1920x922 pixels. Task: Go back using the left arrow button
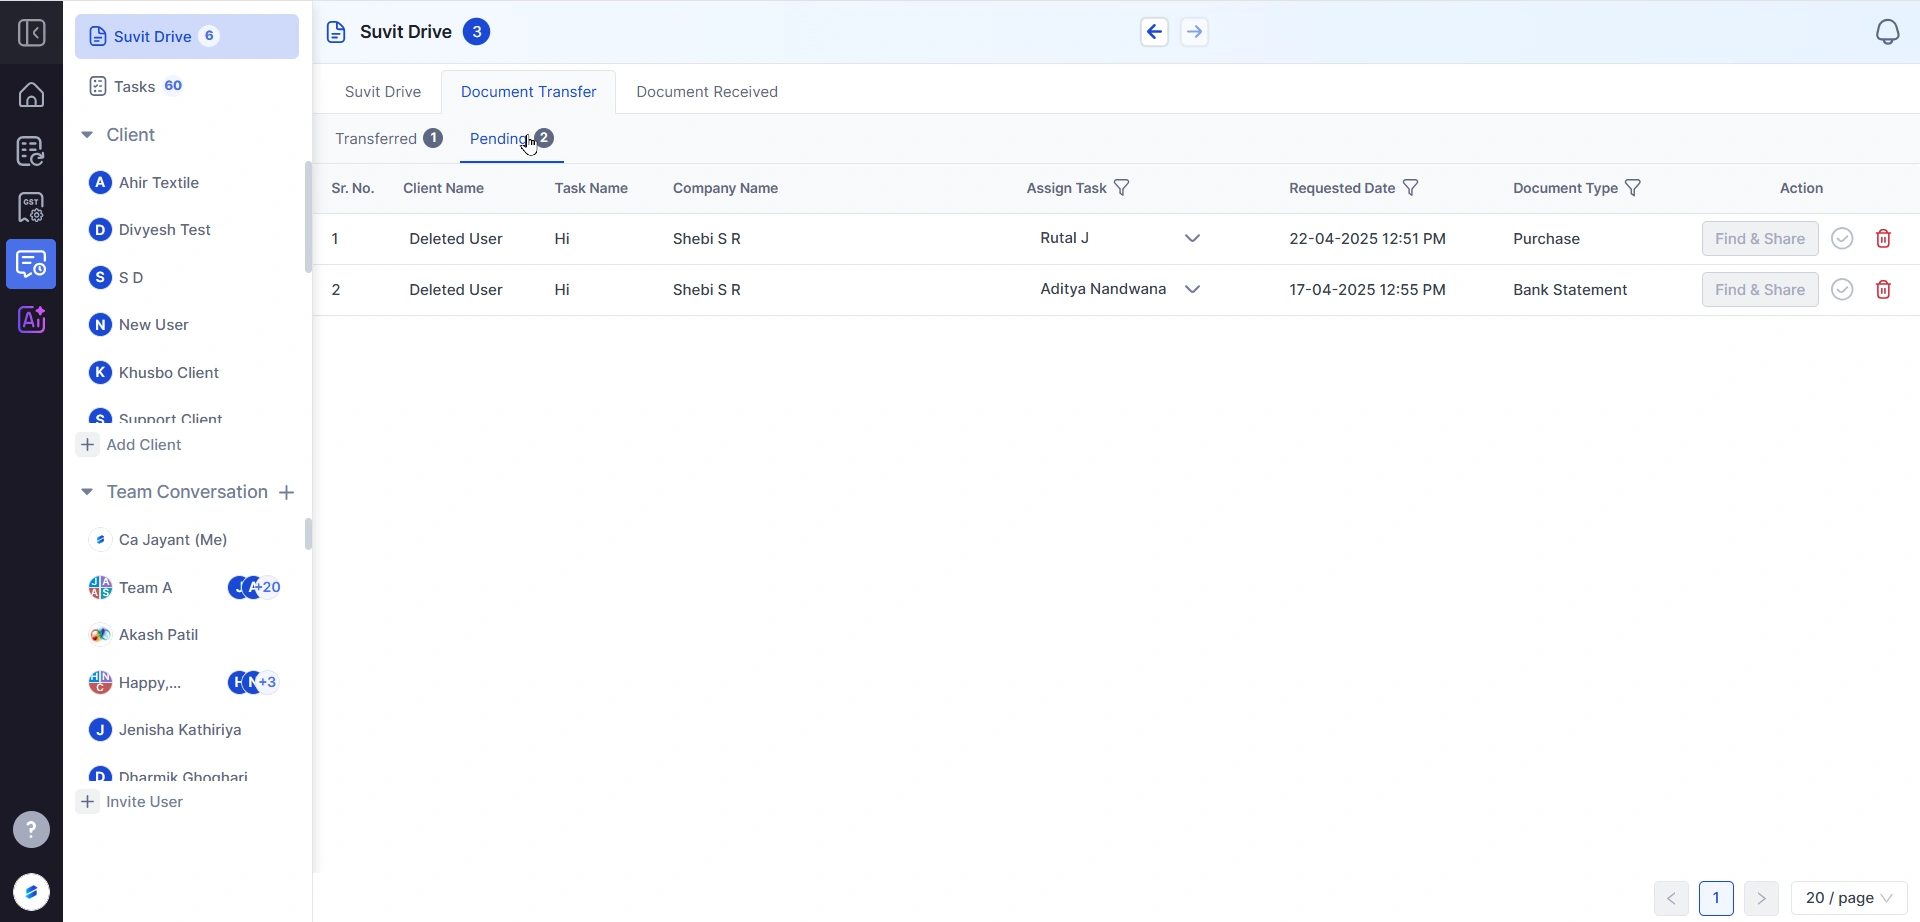[1154, 32]
